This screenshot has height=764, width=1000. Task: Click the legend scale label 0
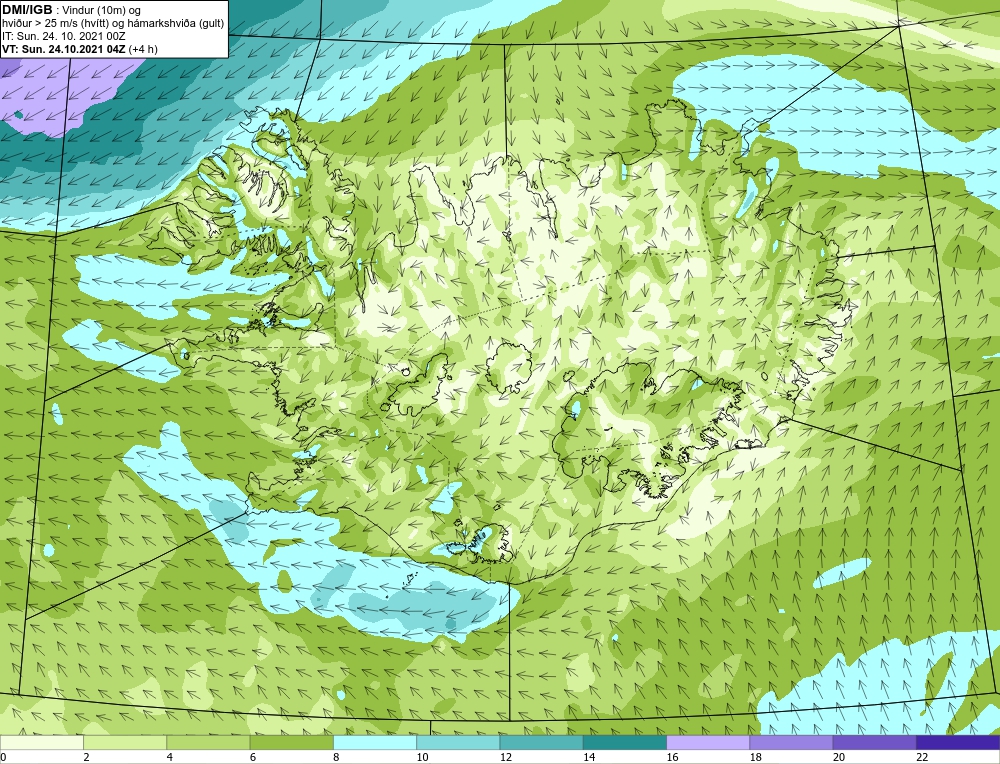[3, 757]
